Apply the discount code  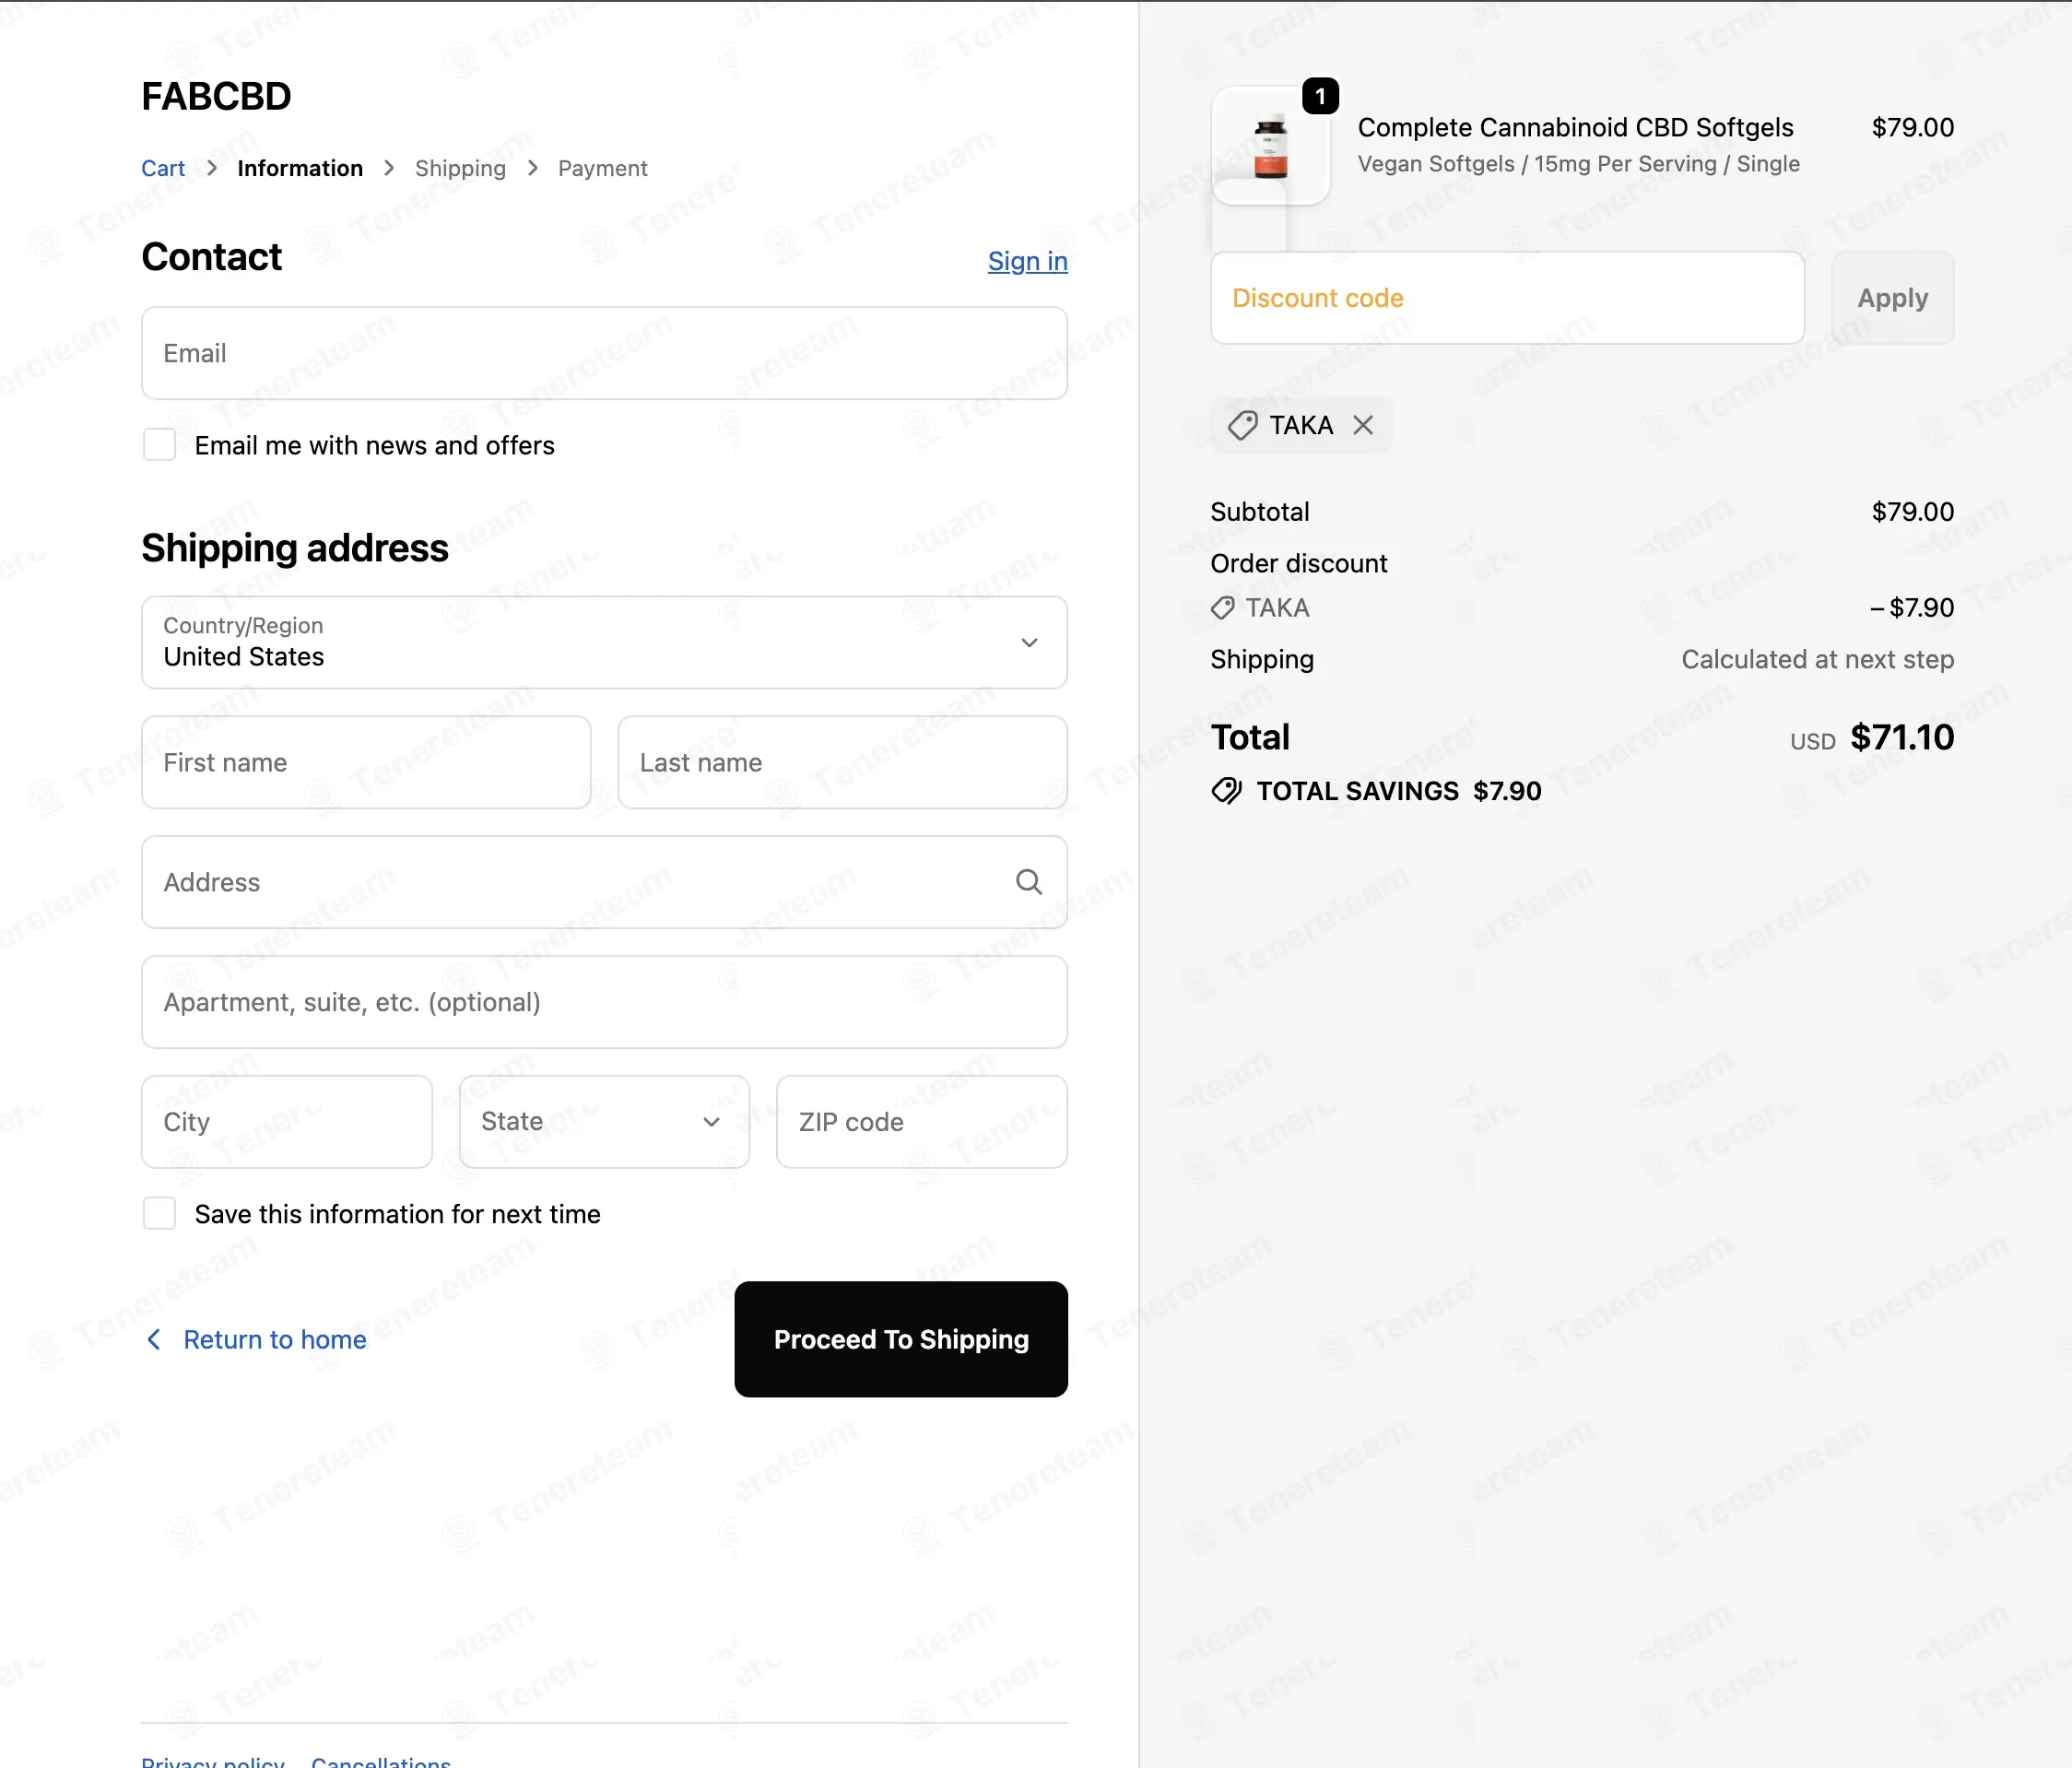click(x=1892, y=298)
